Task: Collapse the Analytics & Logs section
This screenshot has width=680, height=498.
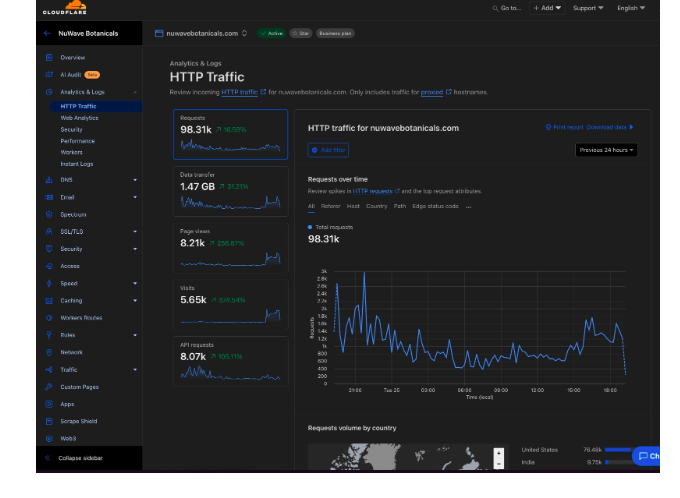Action: (x=135, y=92)
